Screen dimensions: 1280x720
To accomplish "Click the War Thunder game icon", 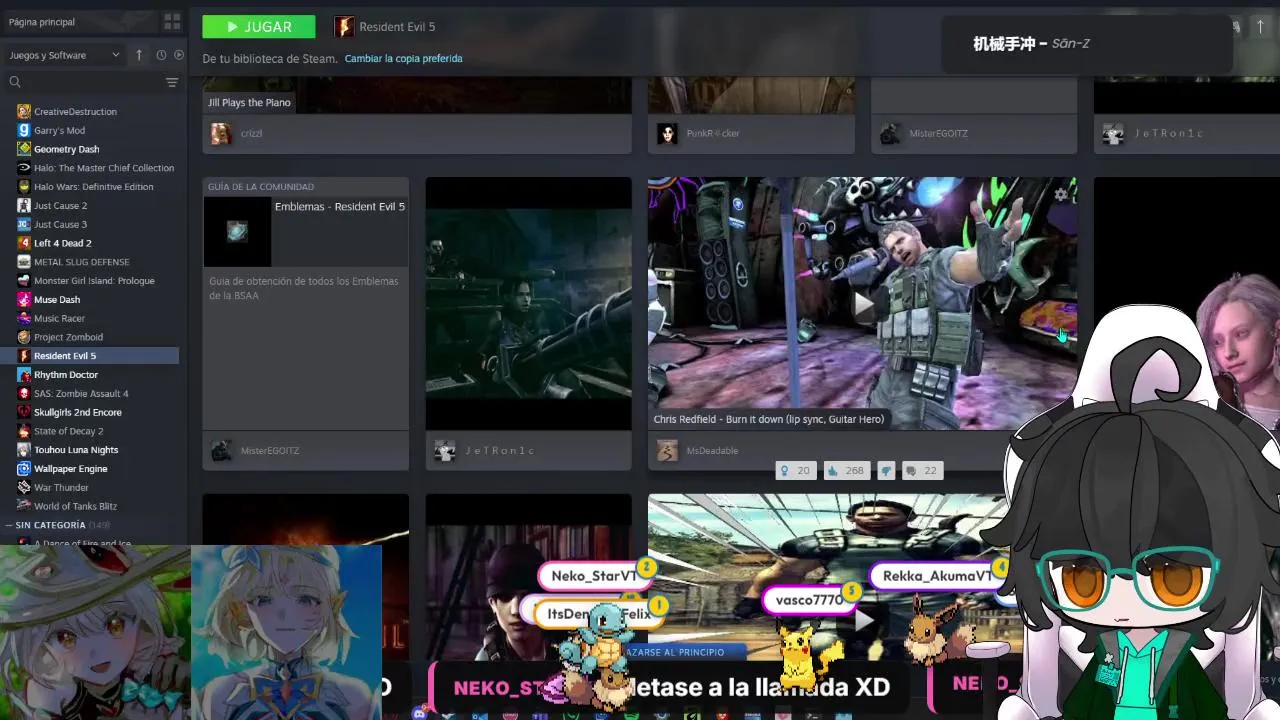I will [24, 487].
